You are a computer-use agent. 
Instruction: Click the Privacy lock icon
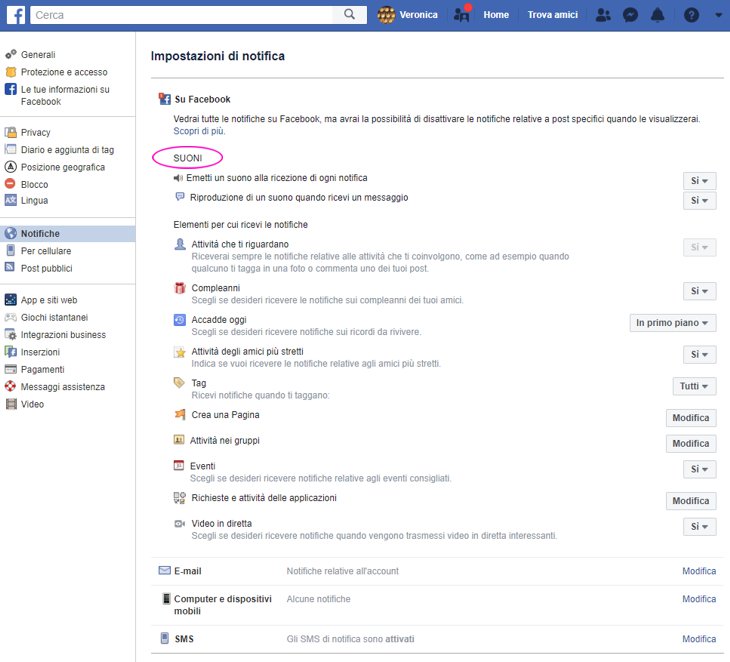[x=11, y=132]
